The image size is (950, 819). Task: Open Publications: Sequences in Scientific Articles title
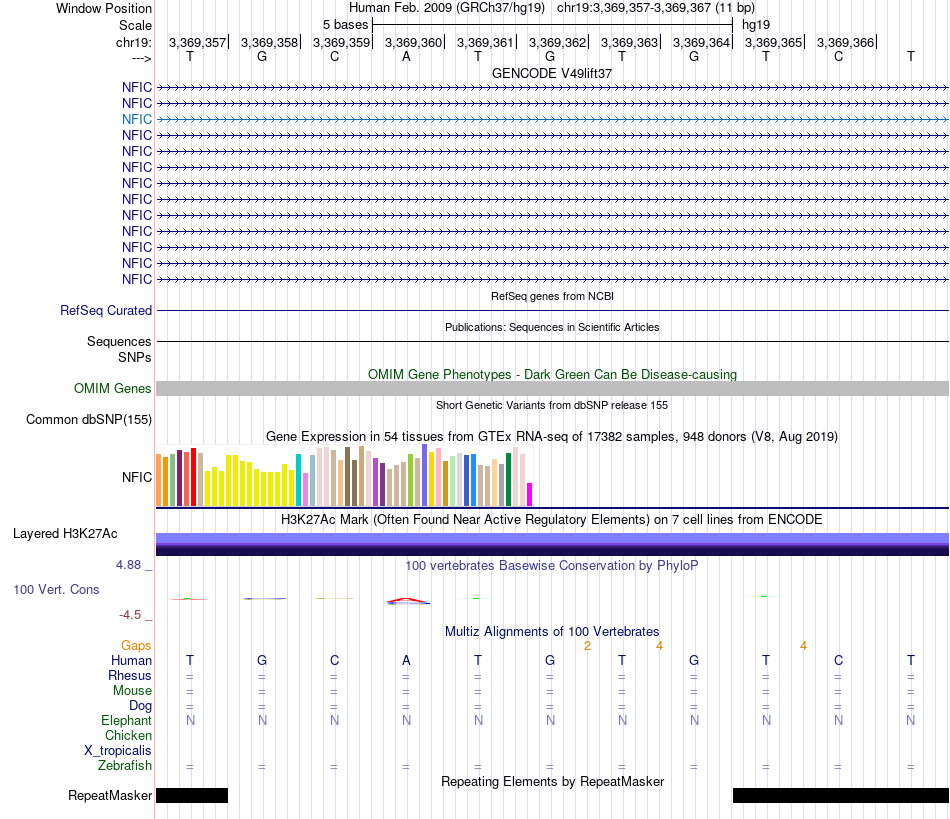pos(552,327)
